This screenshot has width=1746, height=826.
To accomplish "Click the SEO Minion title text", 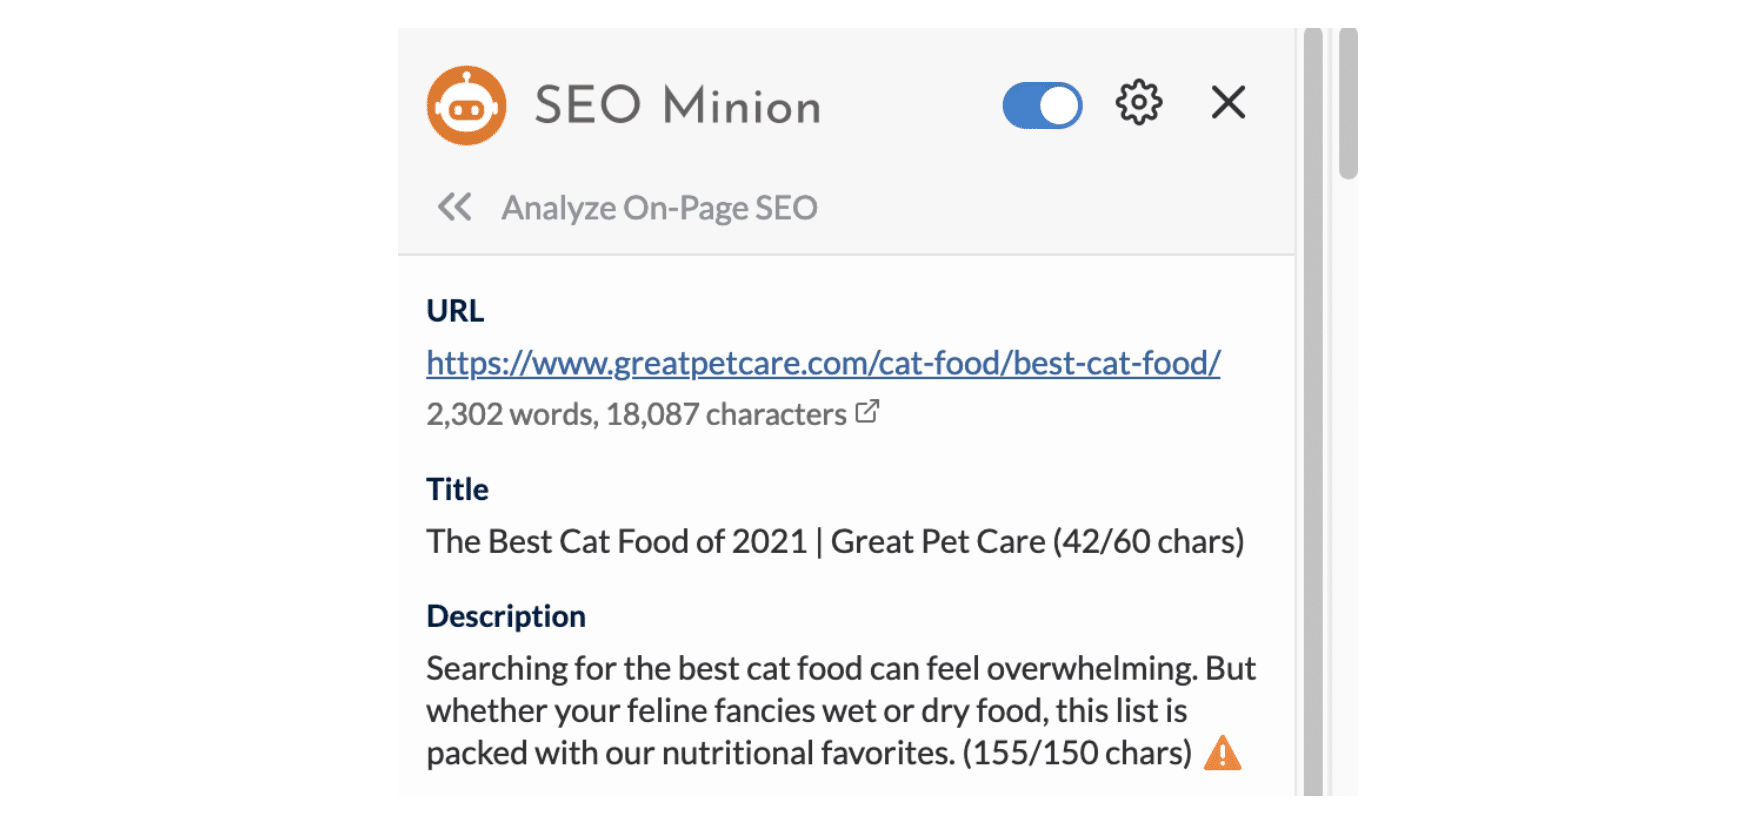I will pyautogui.click(x=678, y=105).
